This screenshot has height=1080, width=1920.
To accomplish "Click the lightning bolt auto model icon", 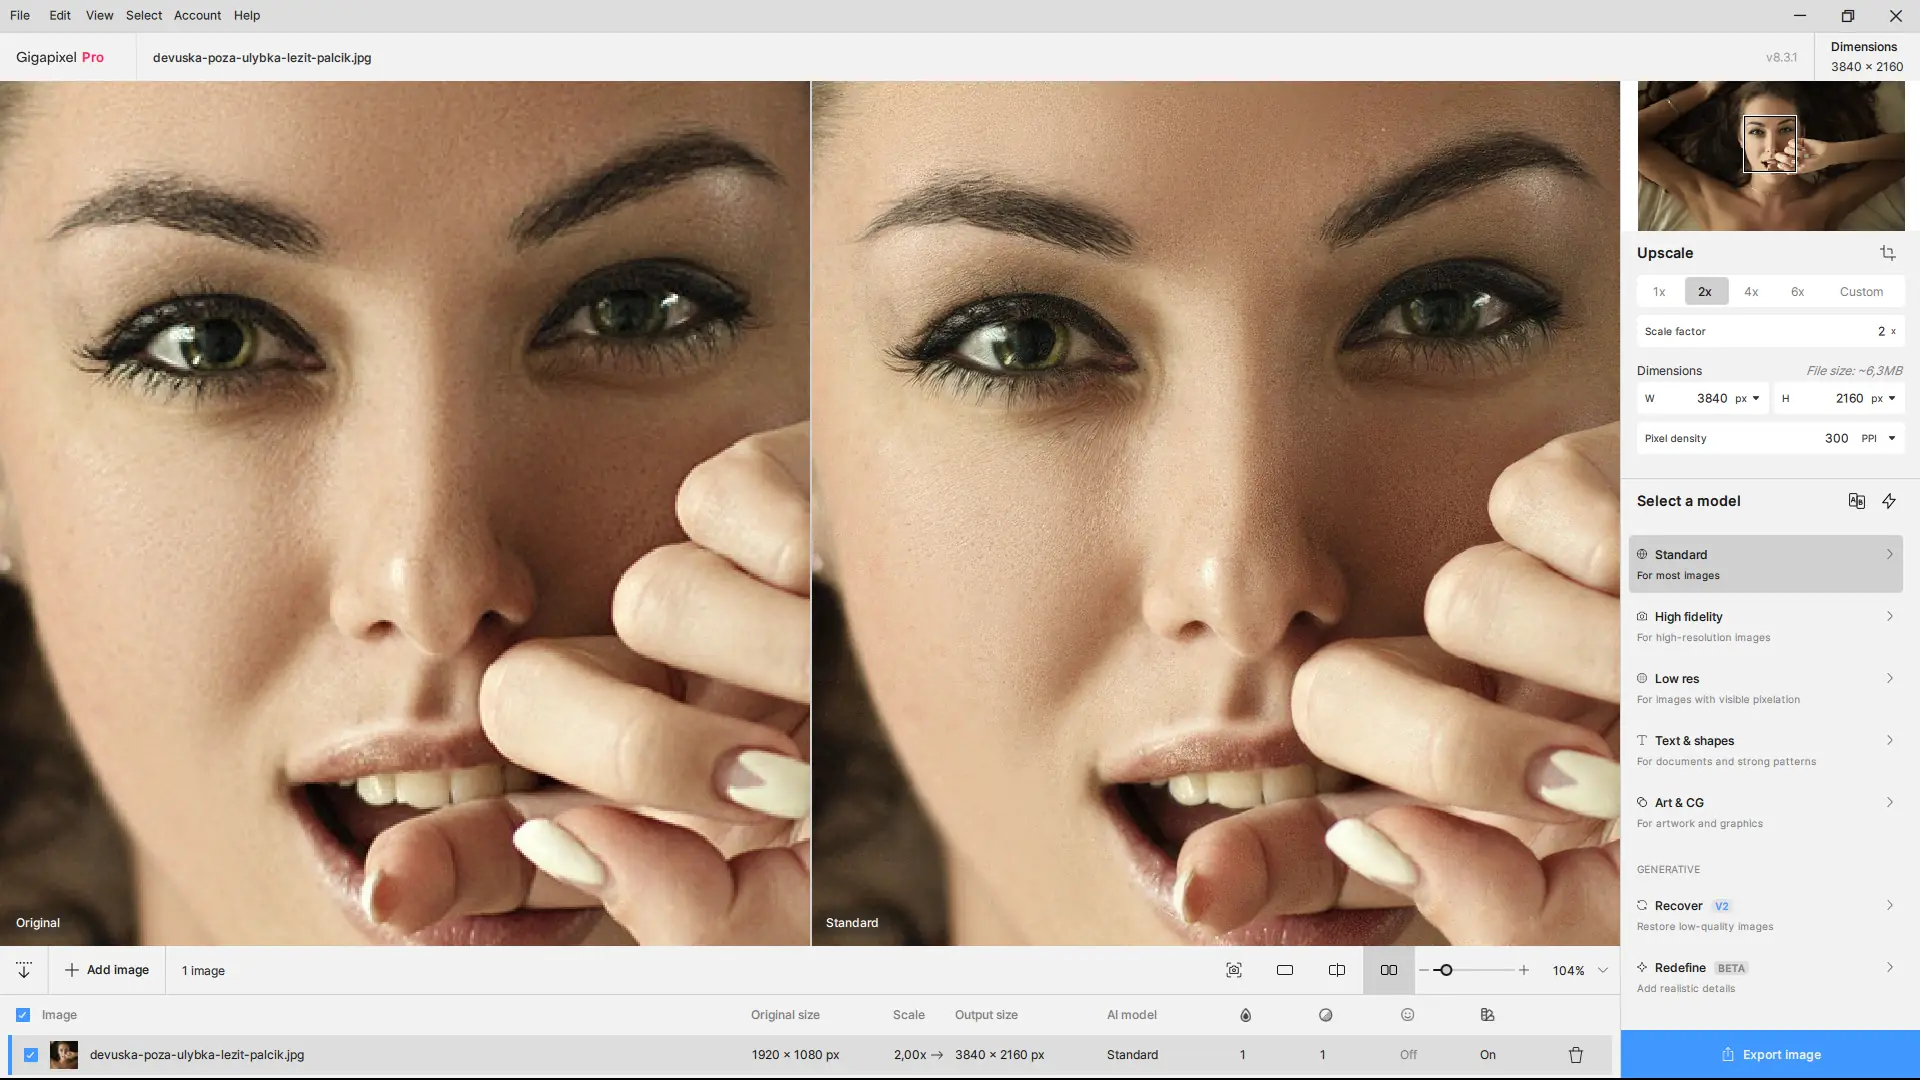I will coord(1888,501).
